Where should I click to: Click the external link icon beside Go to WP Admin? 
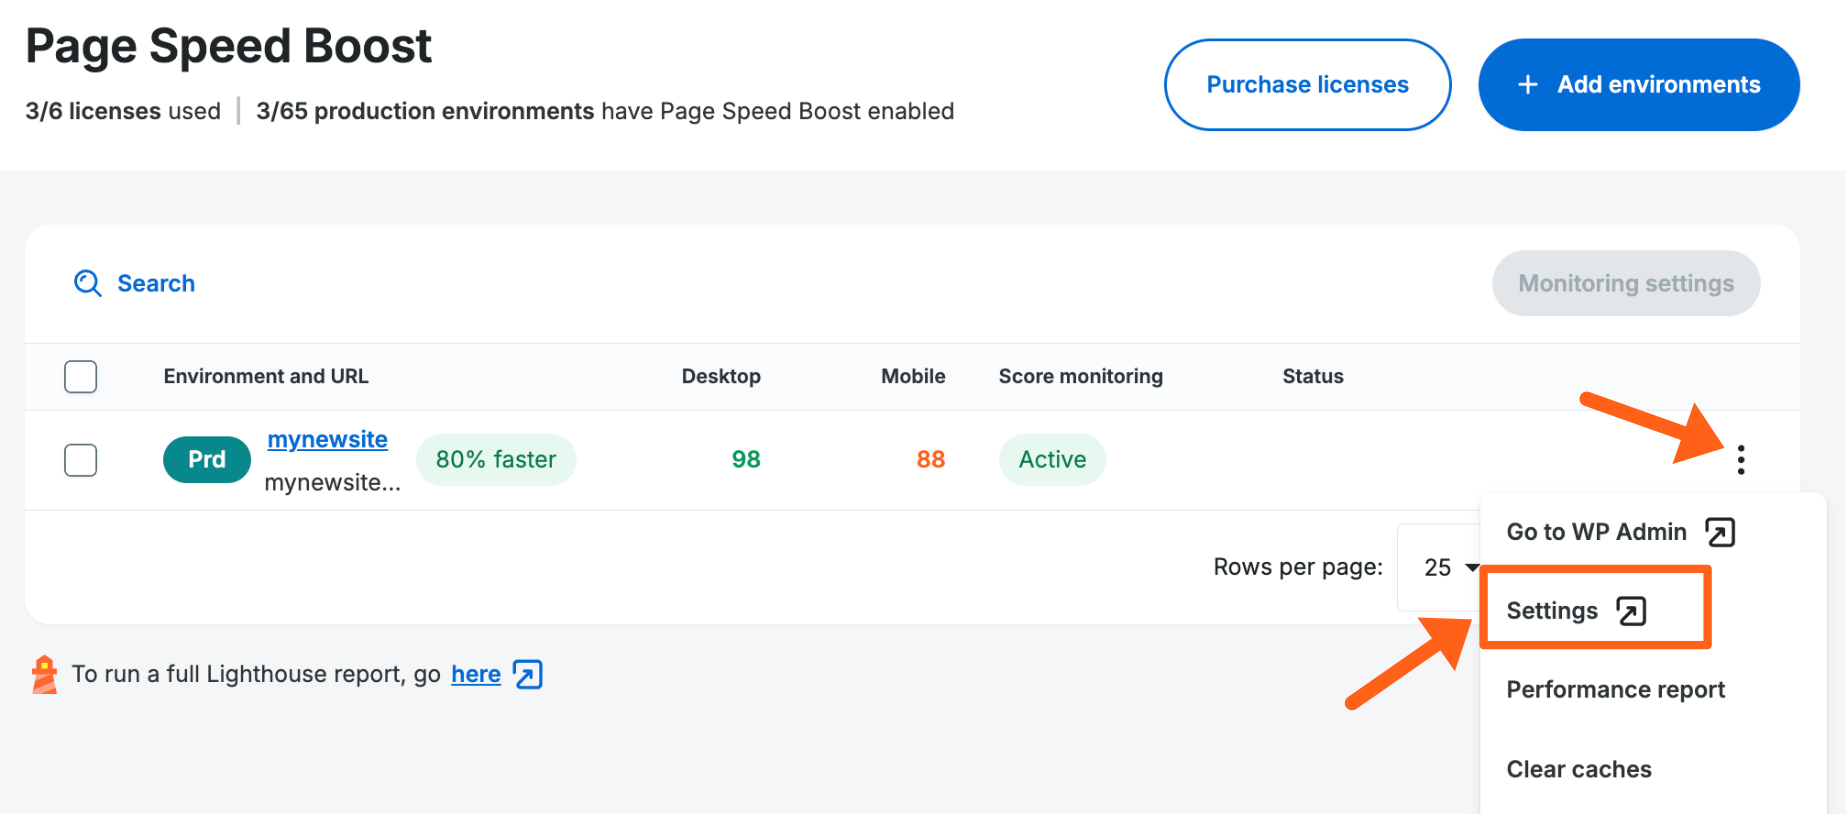pyautogui.click(x=1720, y=532)
